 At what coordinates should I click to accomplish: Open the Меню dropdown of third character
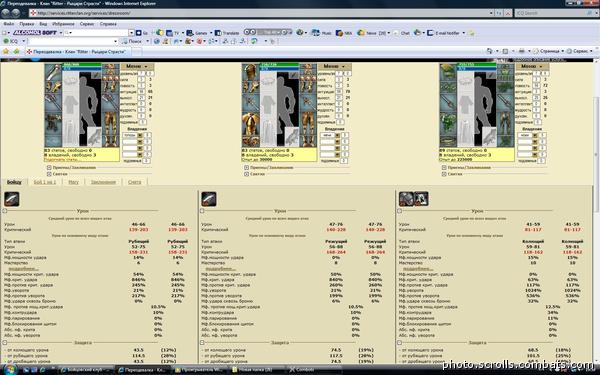coord(532,67)
